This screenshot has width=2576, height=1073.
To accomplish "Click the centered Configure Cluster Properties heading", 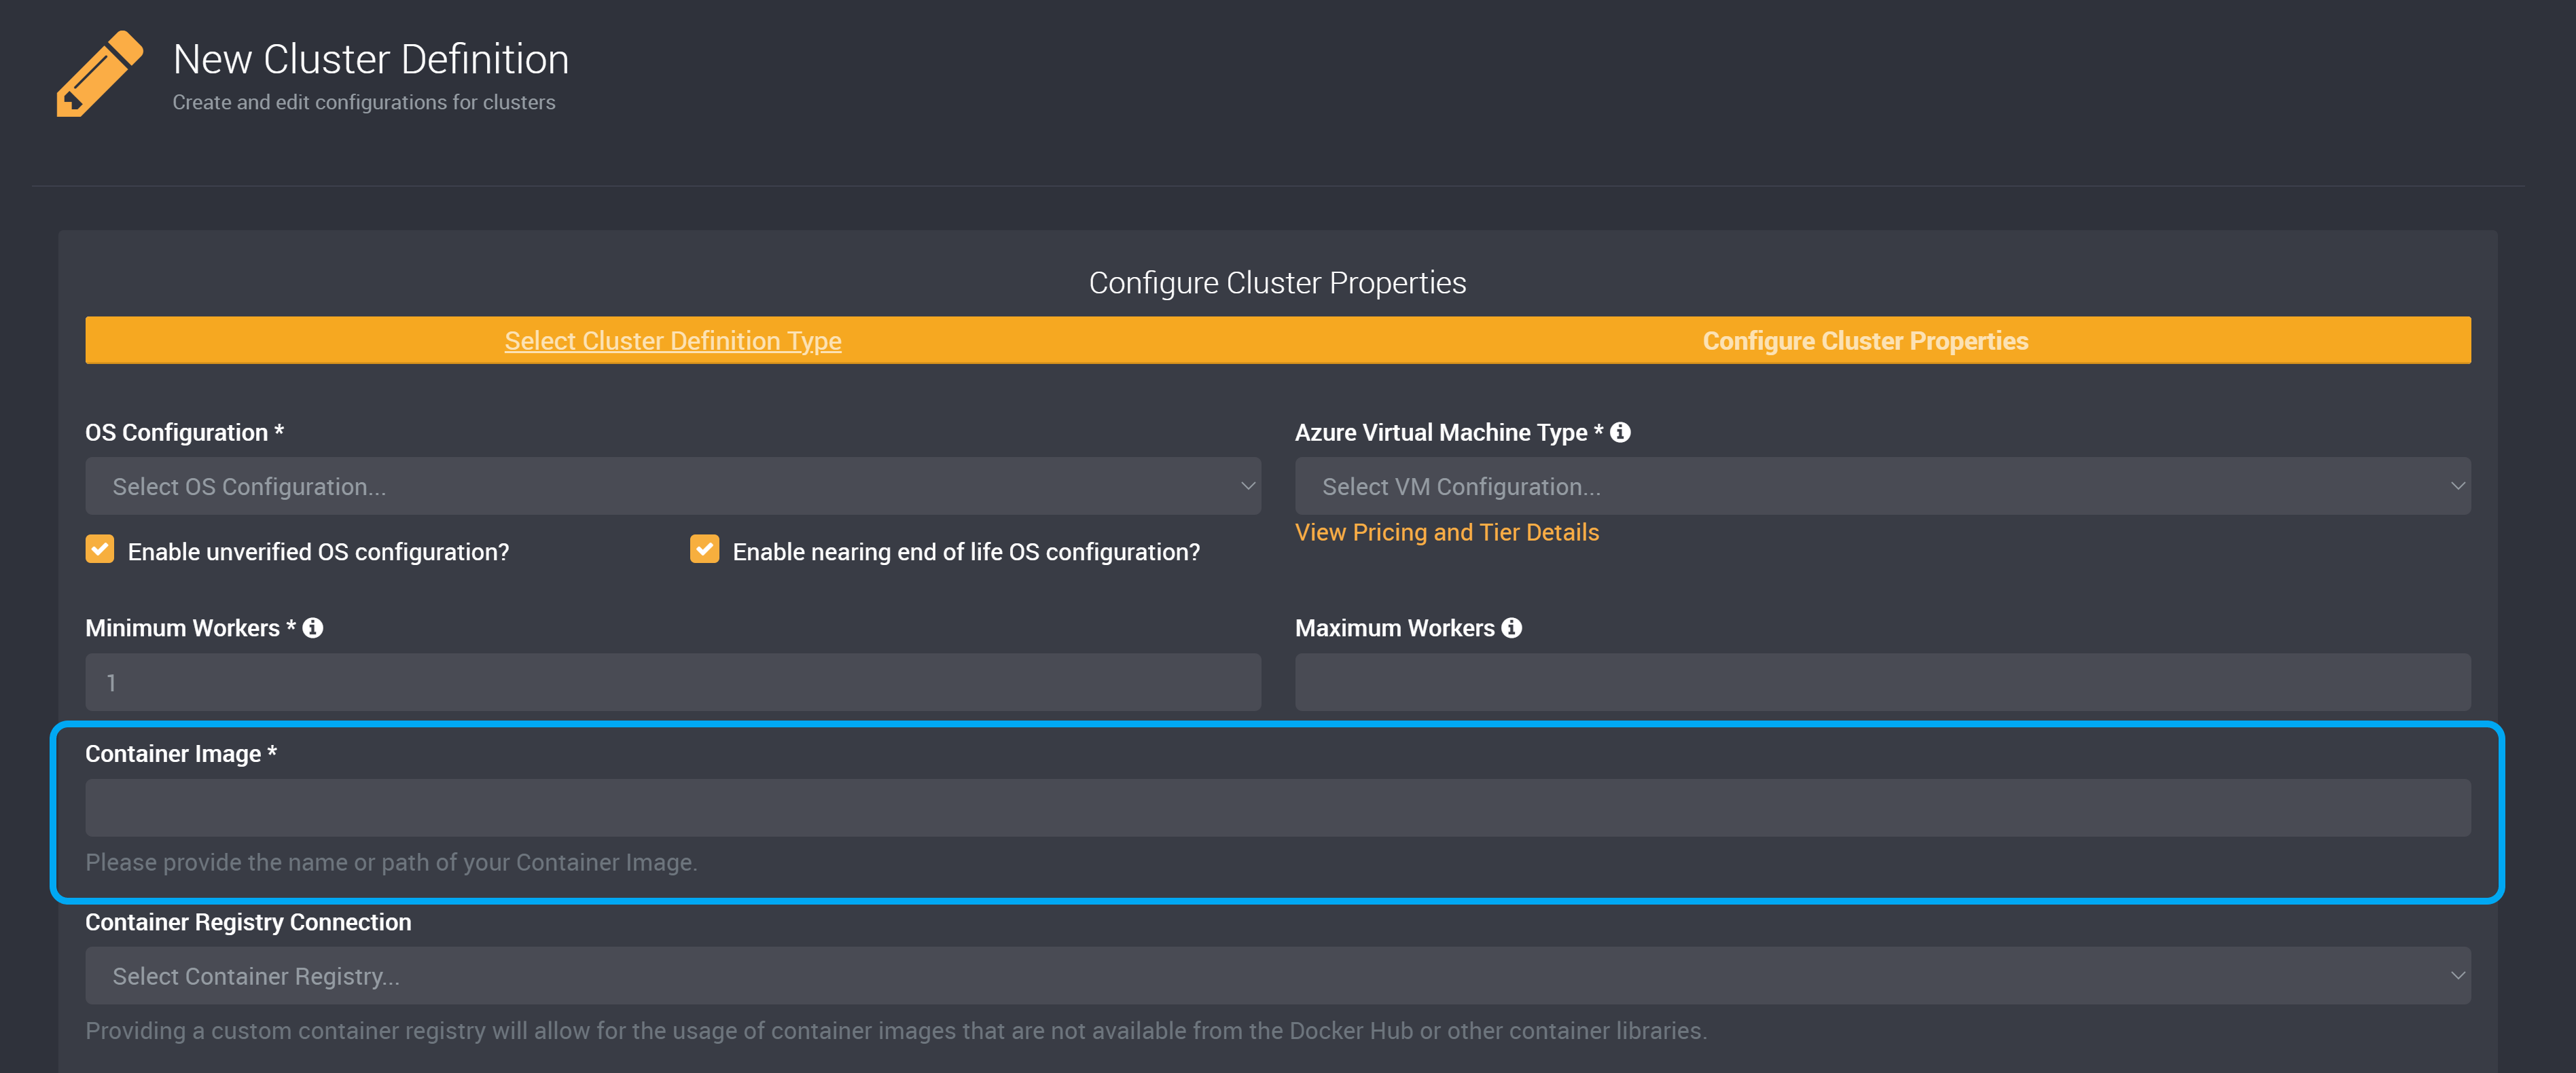I will click(1277, 283).
